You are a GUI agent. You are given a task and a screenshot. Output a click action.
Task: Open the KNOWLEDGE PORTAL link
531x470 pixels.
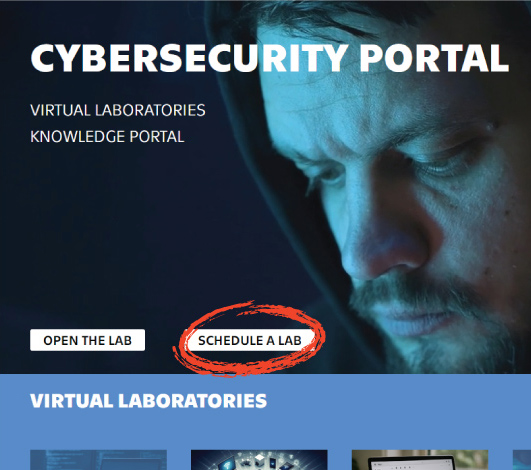[x=107, y=137]
